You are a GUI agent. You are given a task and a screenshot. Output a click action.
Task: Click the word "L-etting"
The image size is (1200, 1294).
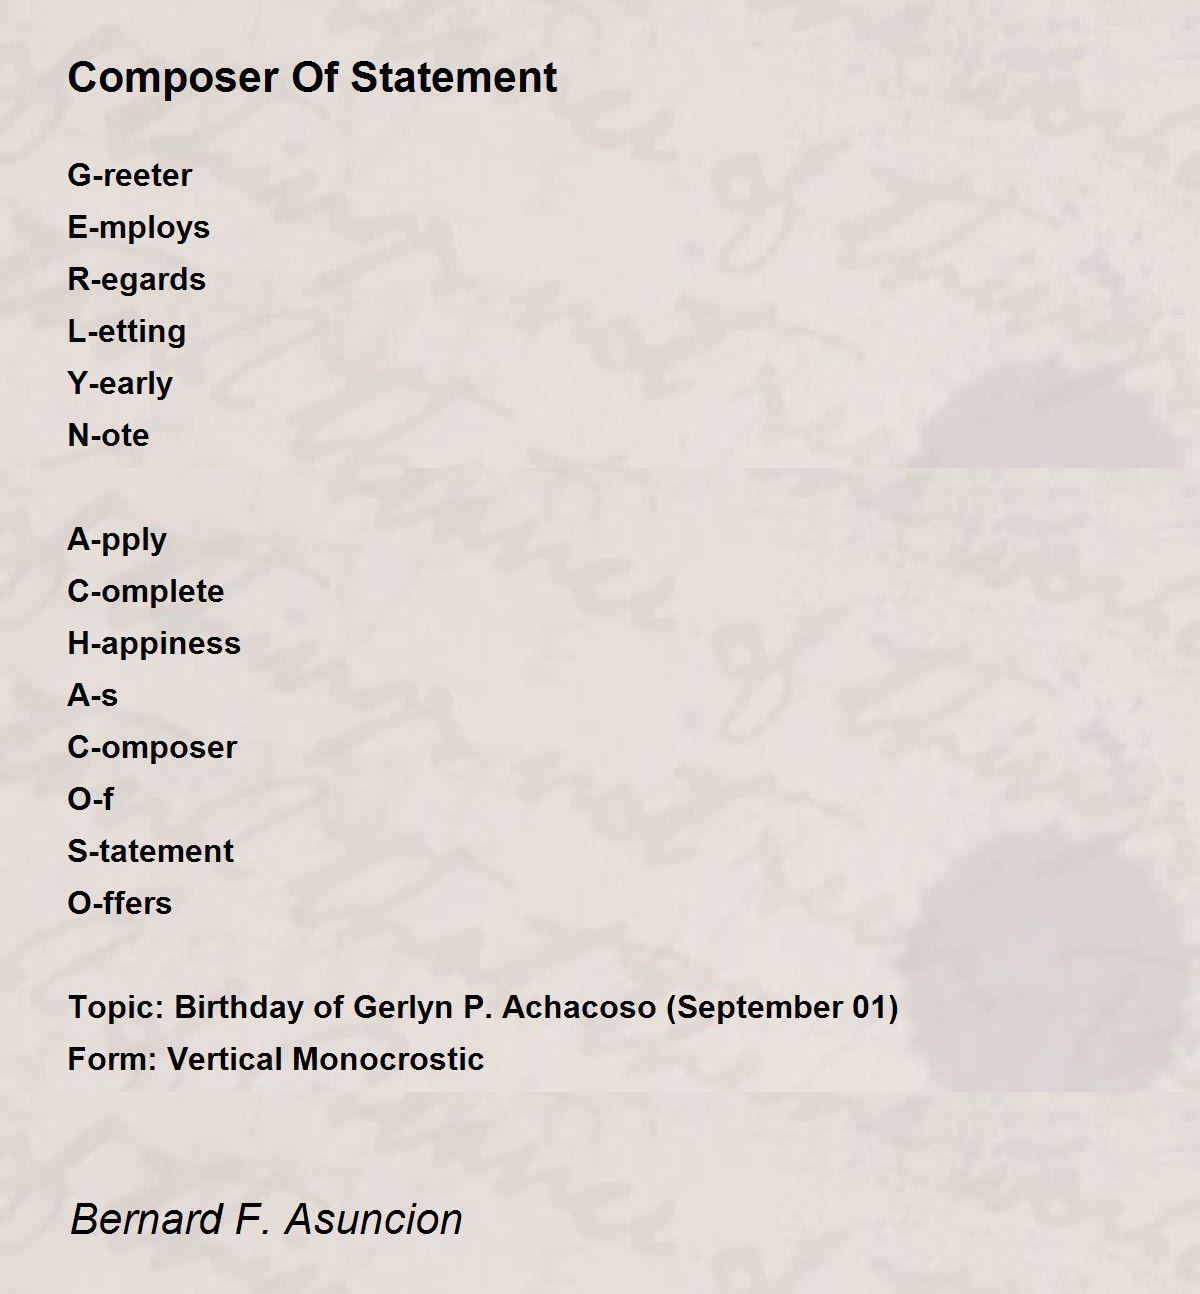127,332
